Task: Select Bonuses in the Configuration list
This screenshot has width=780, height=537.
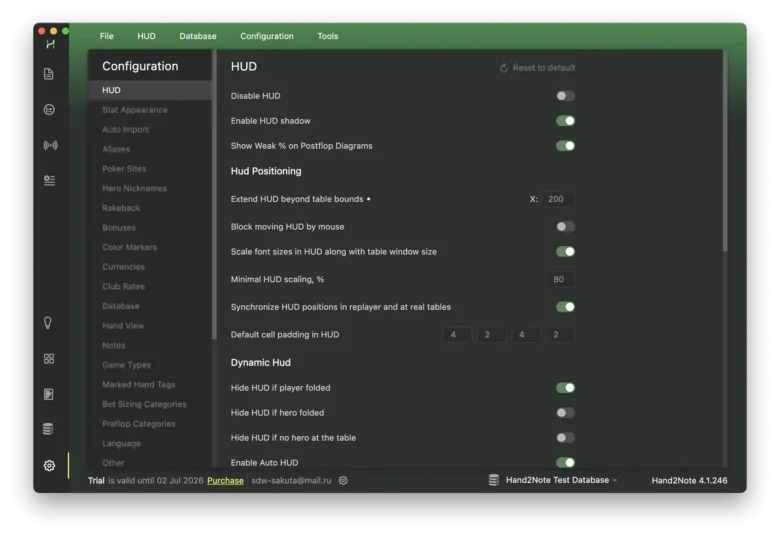Action: pos(150,228)
